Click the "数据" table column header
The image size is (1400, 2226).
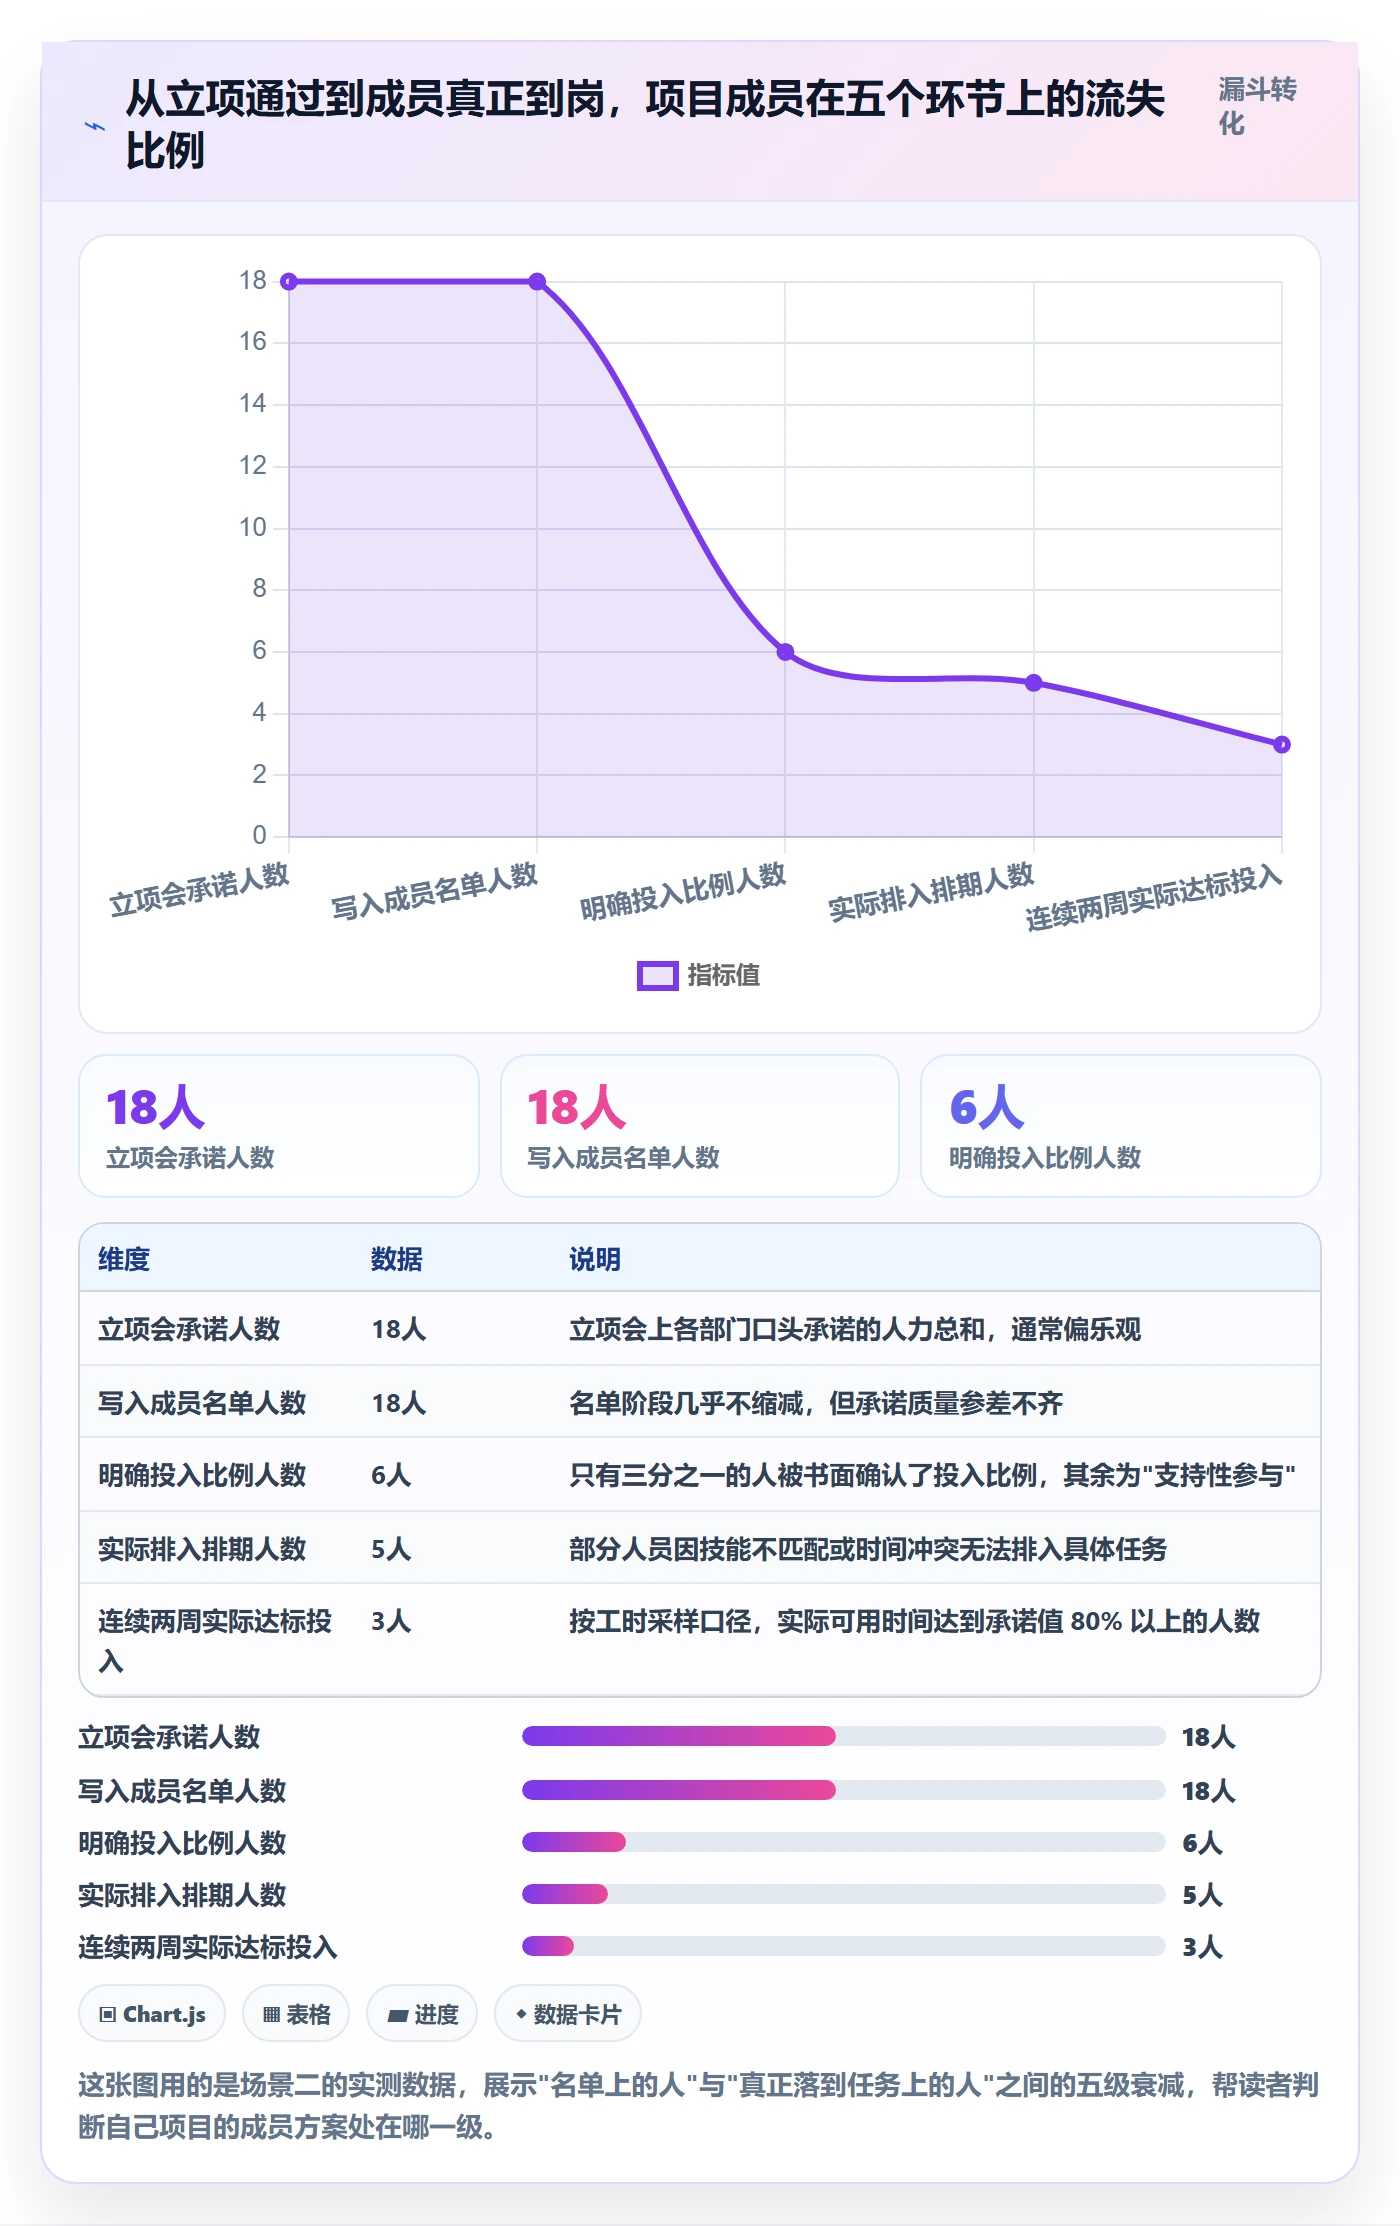pos(397,1259)
